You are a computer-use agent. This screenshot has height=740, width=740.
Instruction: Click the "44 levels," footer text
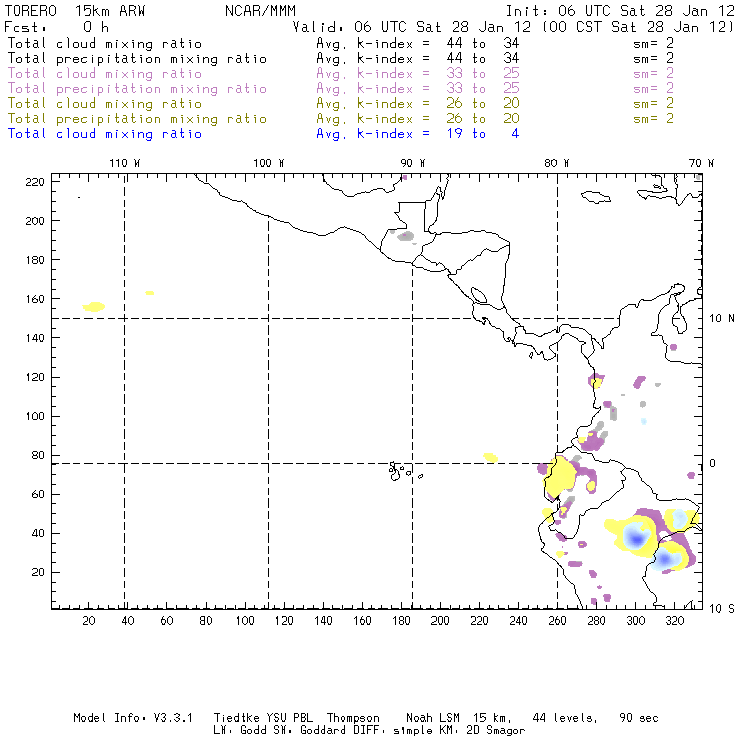click(565, 718)
